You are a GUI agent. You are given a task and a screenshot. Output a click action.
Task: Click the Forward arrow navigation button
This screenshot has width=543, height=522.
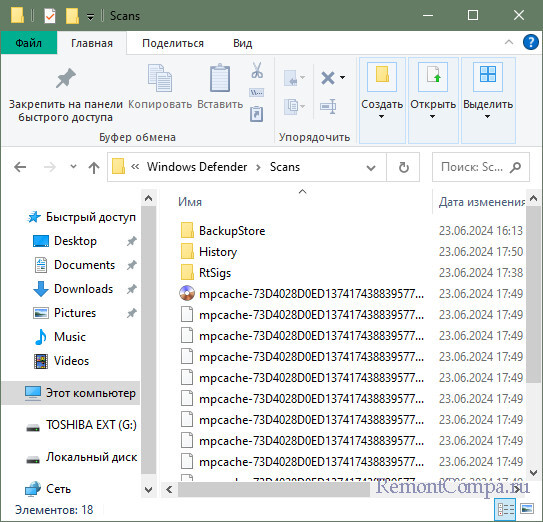click(50, 167)
